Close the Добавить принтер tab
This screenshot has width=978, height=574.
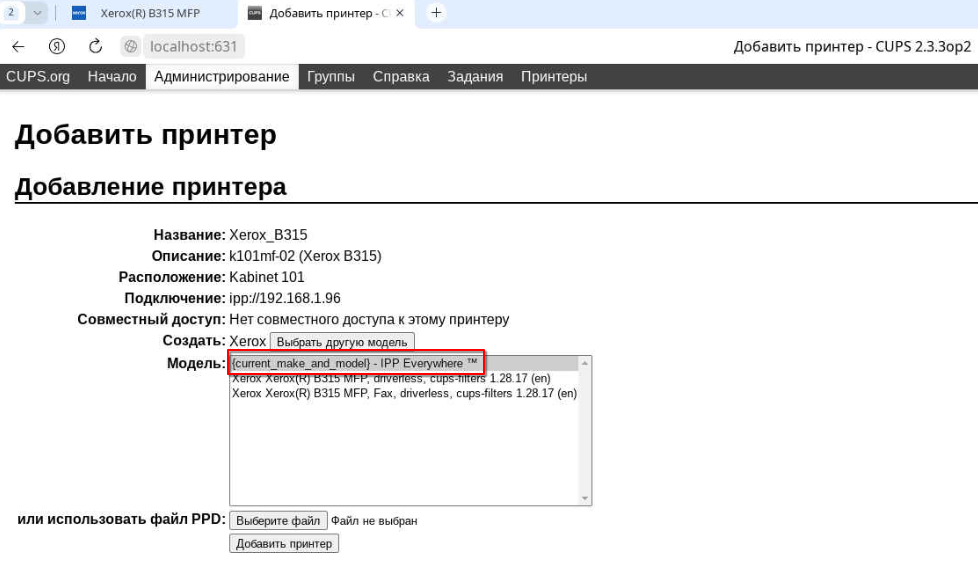(400, 12)
